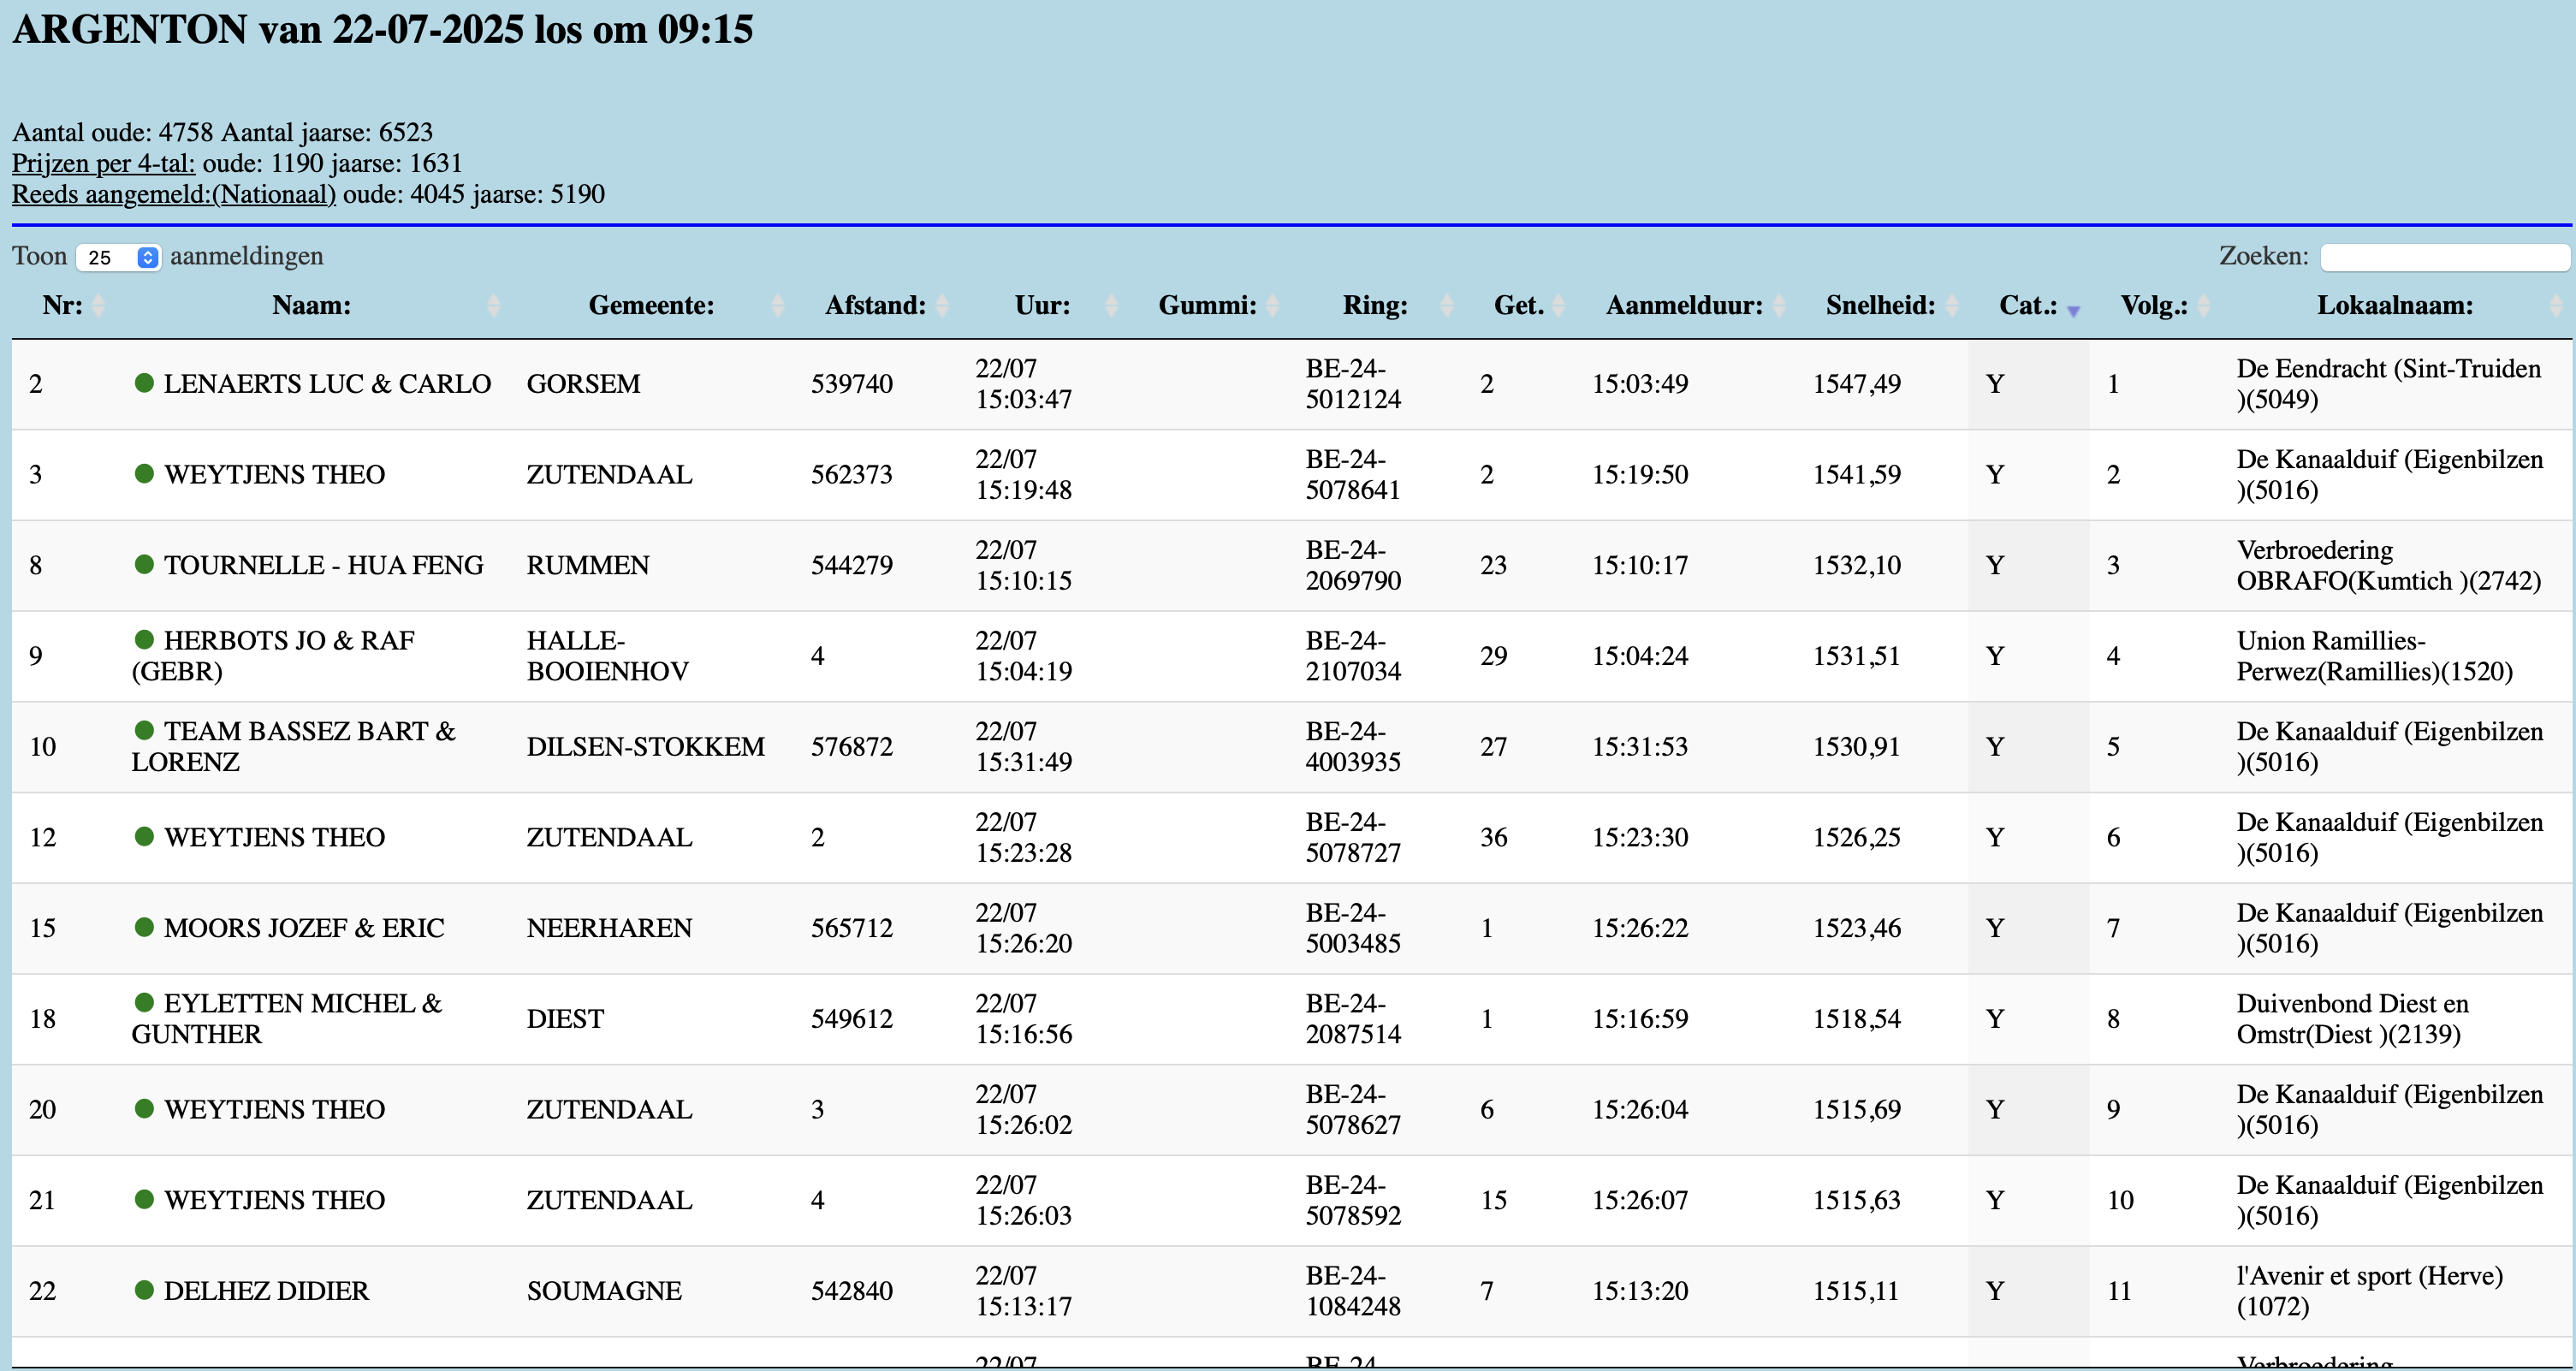Screen dimensions: 2576x1371
Task: Sort table by Aanmelduur: column header
Action: (x=1683, y=306)
